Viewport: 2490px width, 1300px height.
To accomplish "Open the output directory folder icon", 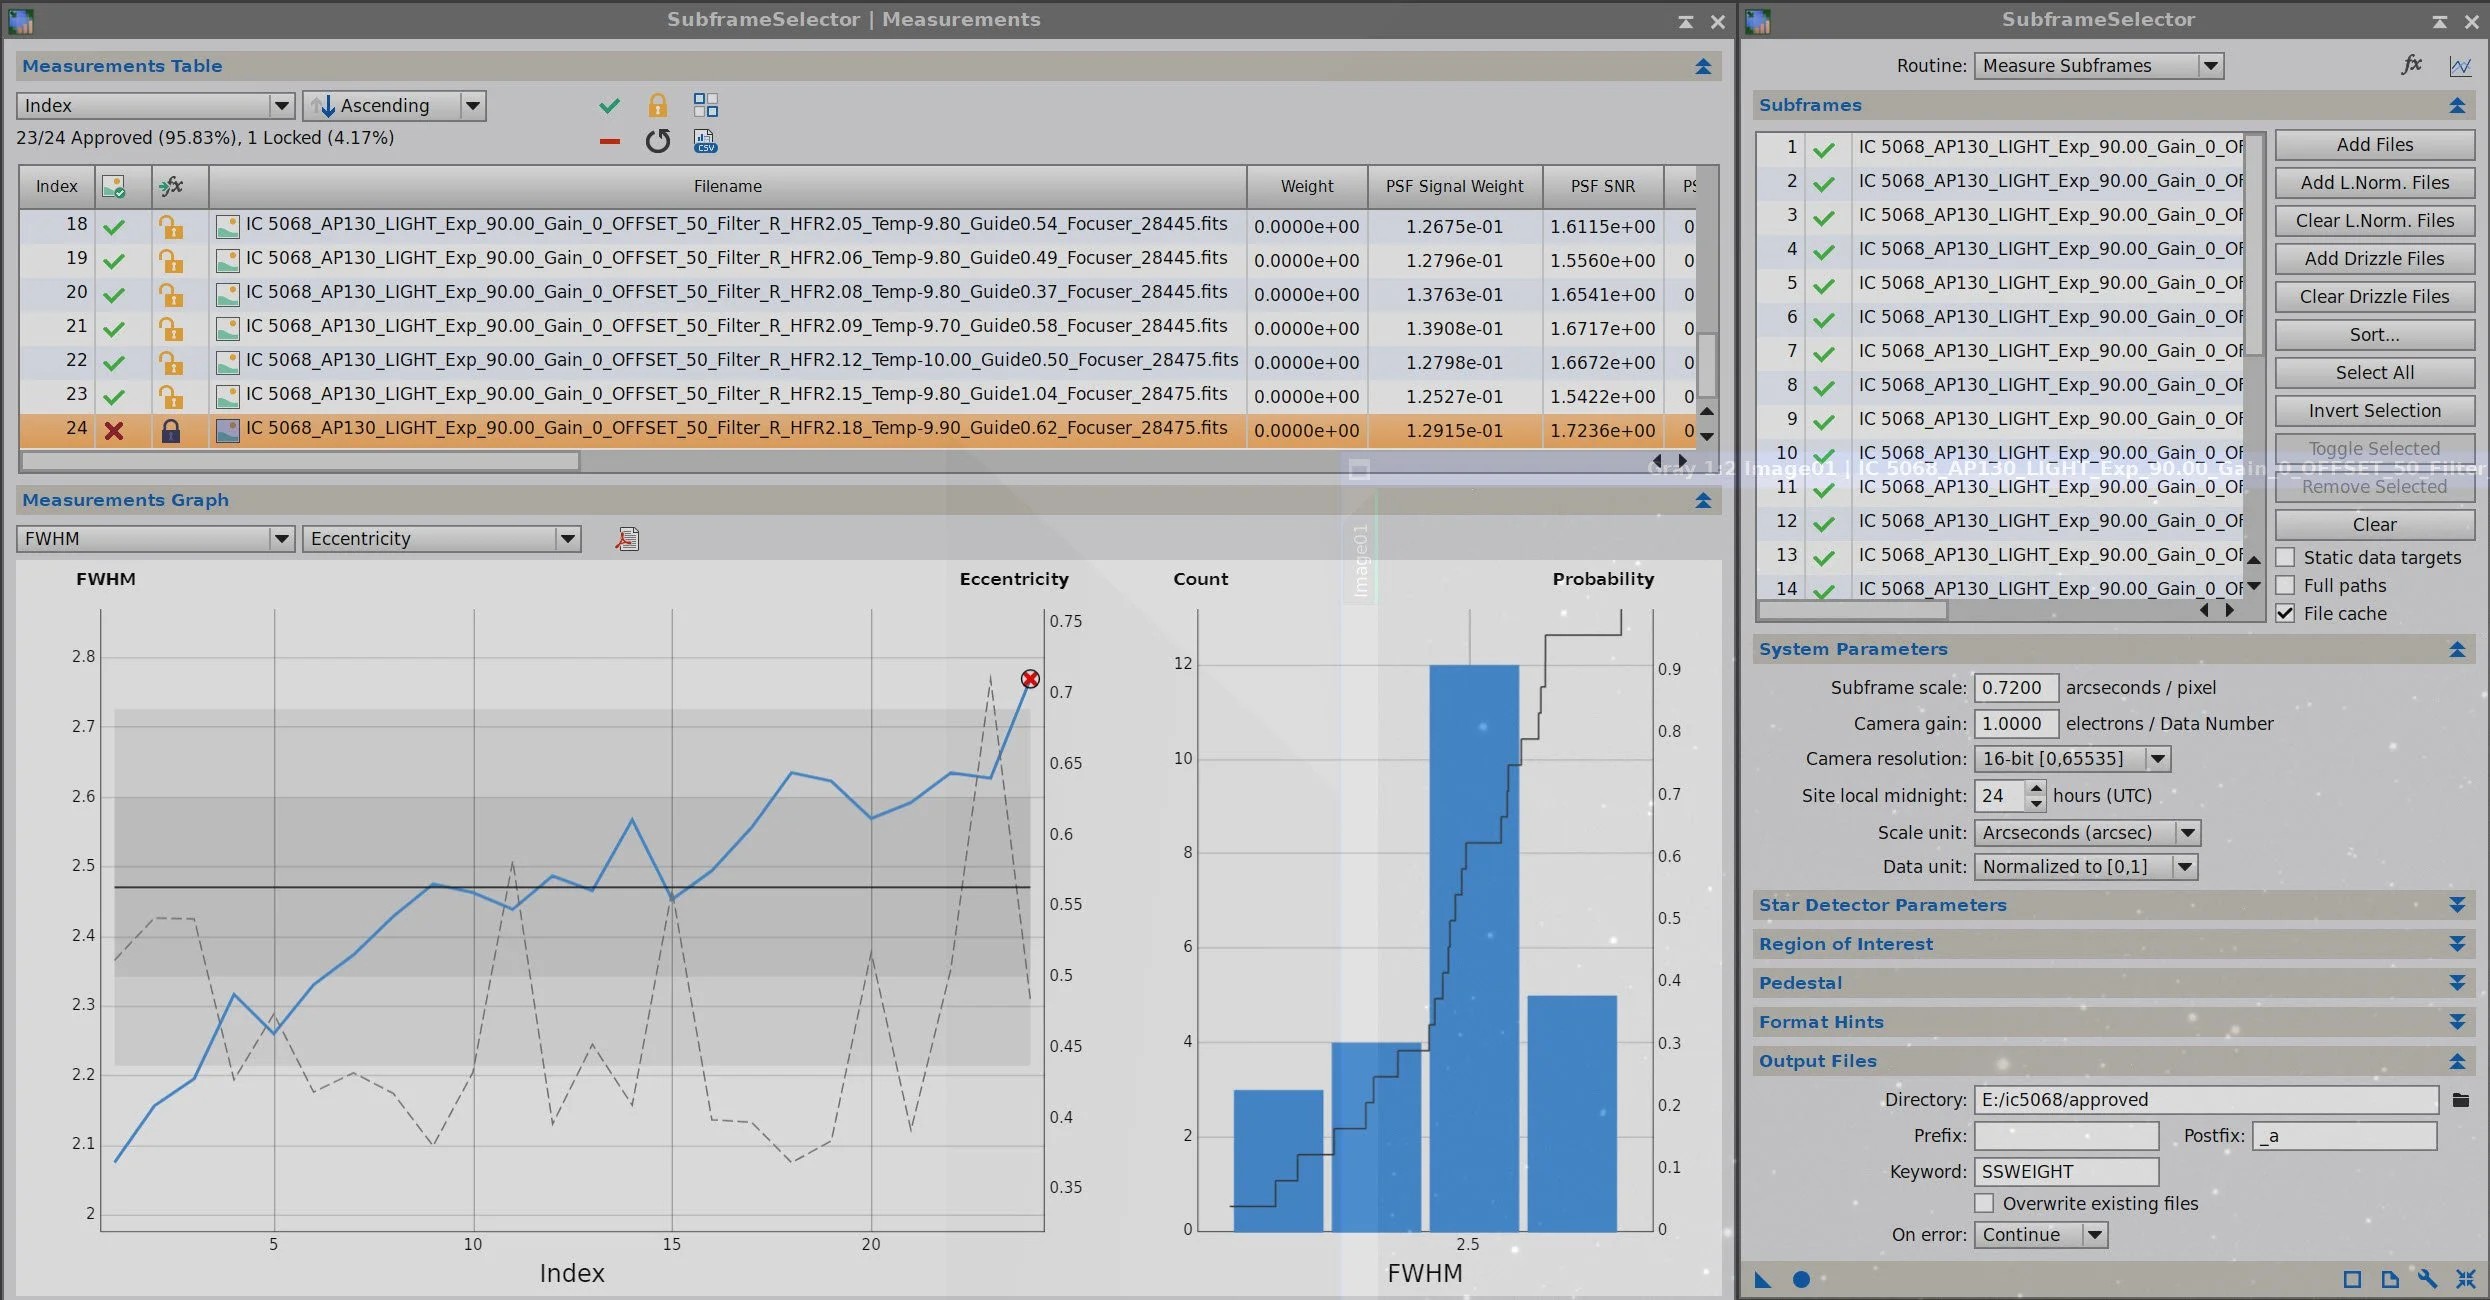I will coord(2461,1100).
